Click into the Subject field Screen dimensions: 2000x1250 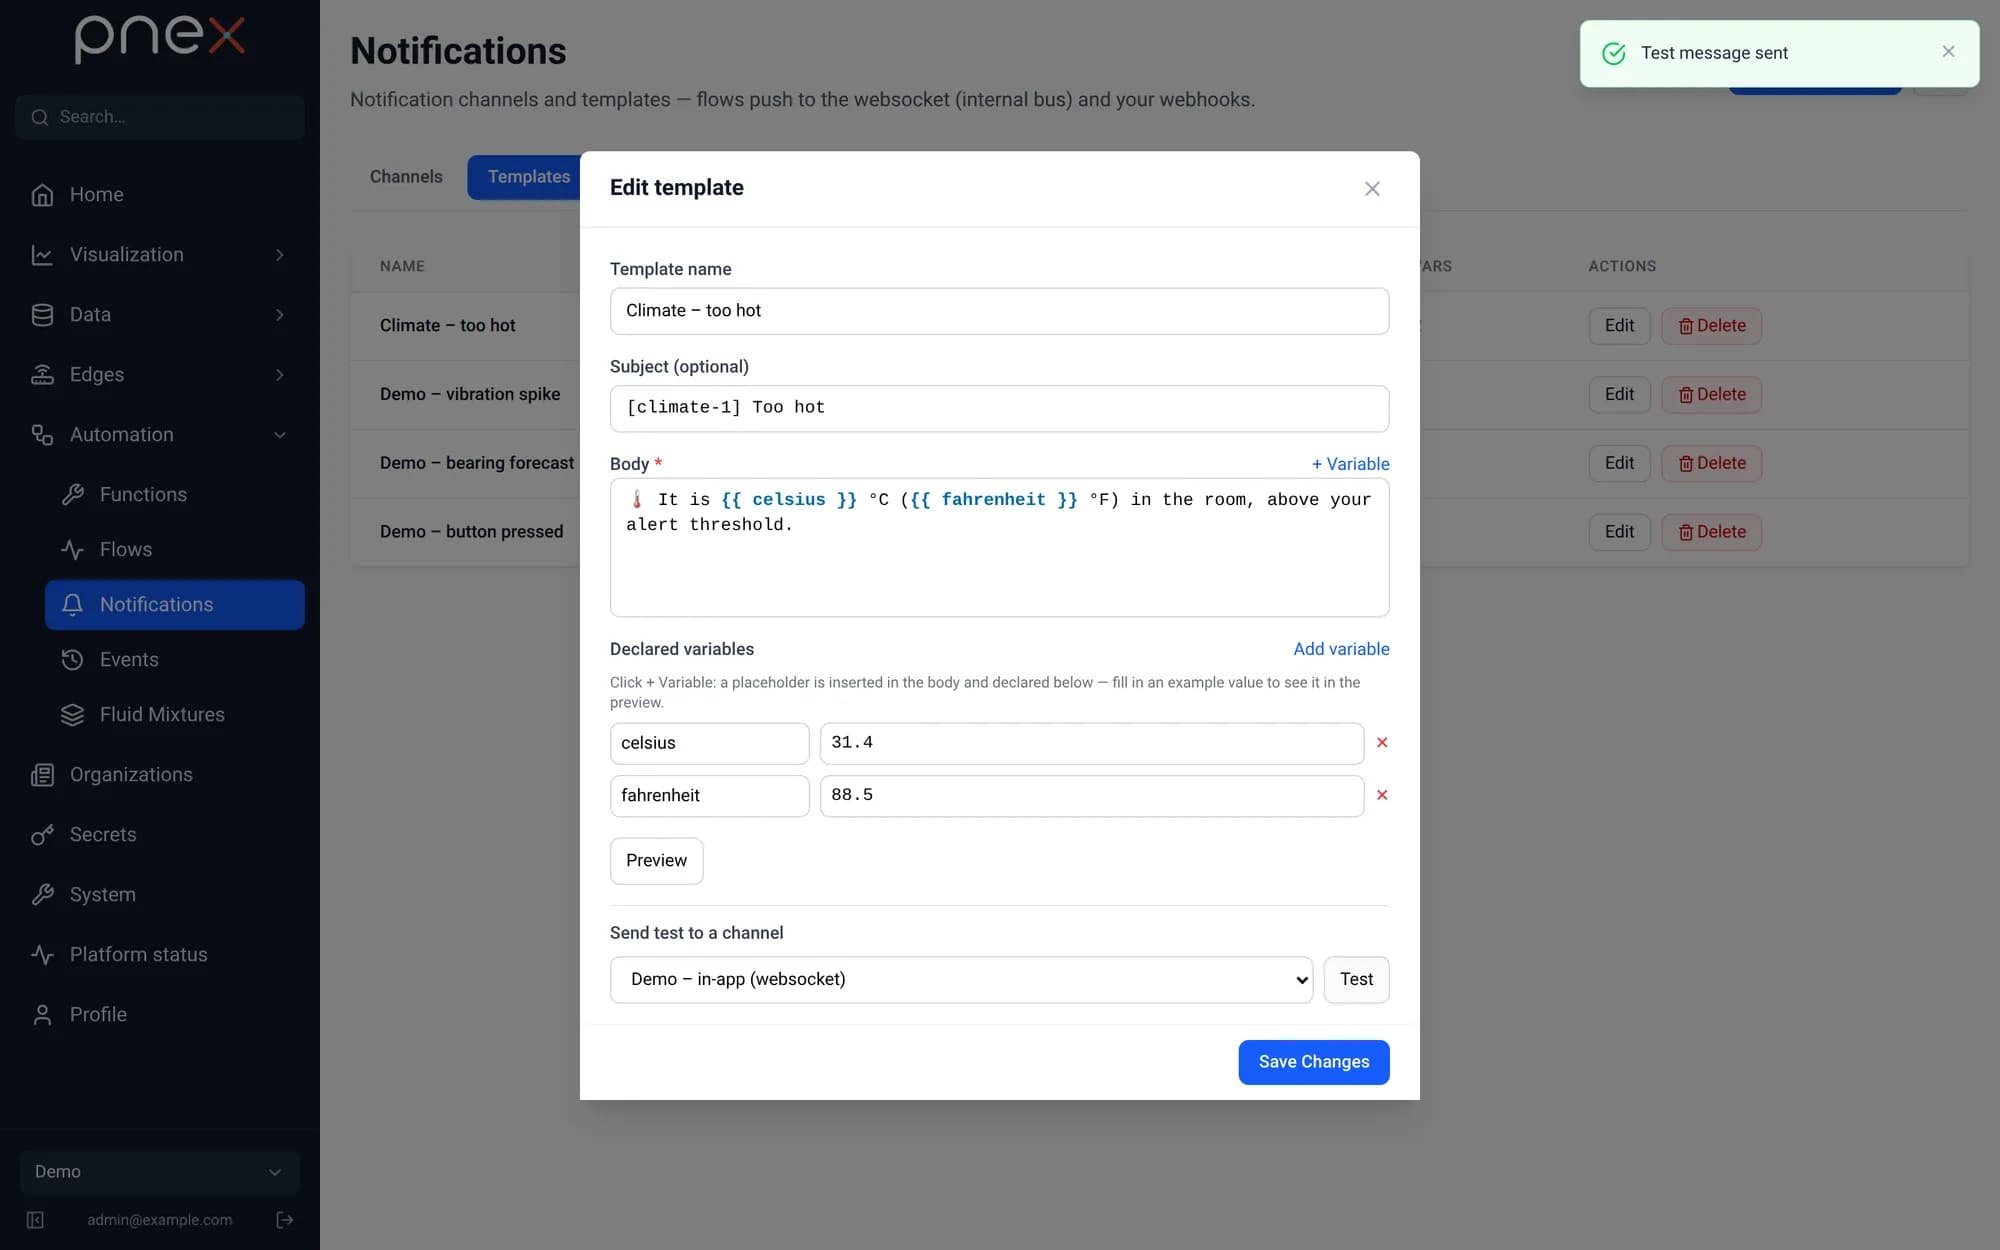point(999,408)
